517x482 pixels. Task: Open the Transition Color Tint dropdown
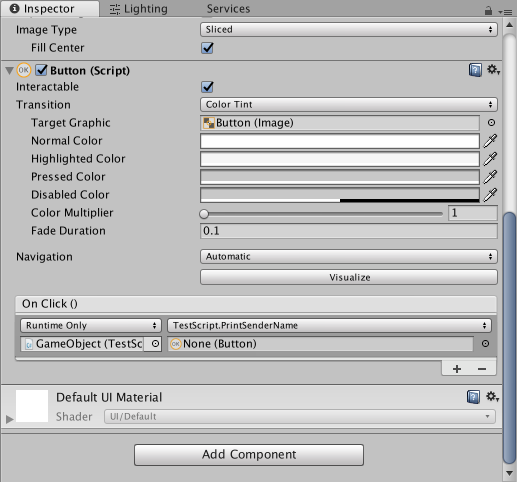click(x=349, y=104)
